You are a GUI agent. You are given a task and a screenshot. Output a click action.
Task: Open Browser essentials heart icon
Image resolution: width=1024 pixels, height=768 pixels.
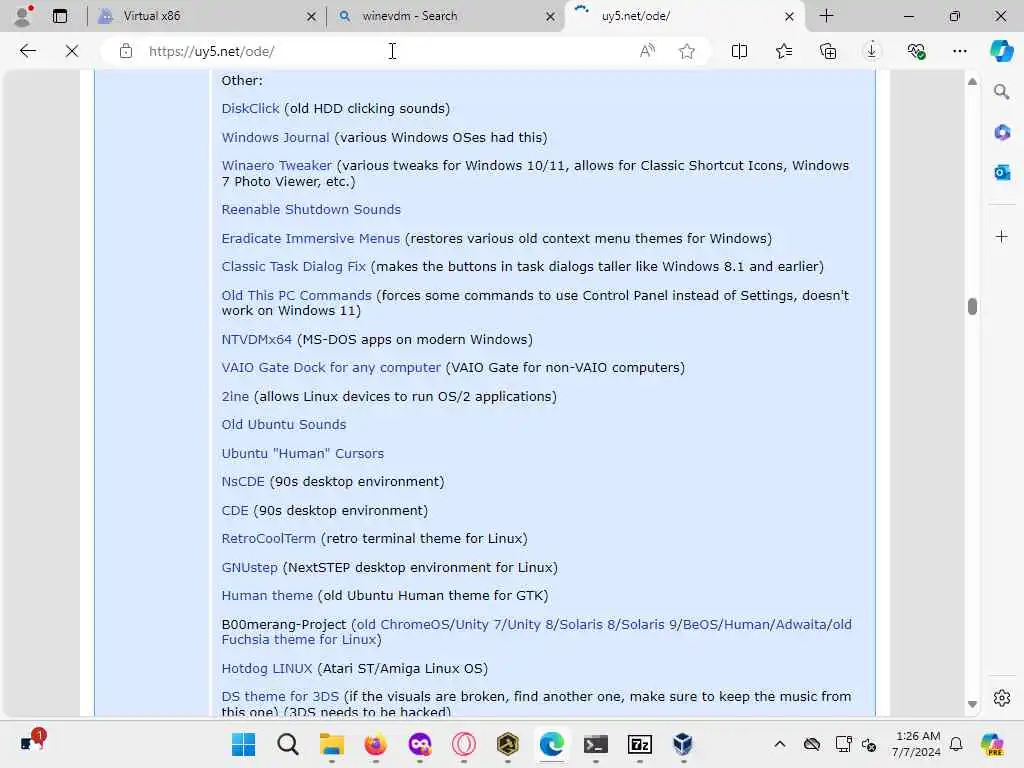pyautogui.click(x=916, y=51)
